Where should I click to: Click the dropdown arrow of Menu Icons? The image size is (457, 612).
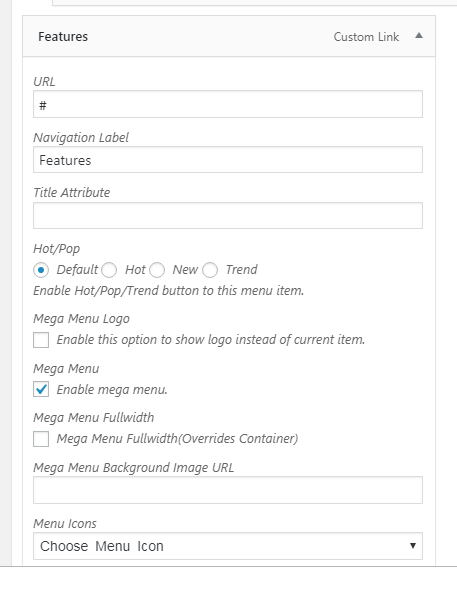(x=413, y=546)
